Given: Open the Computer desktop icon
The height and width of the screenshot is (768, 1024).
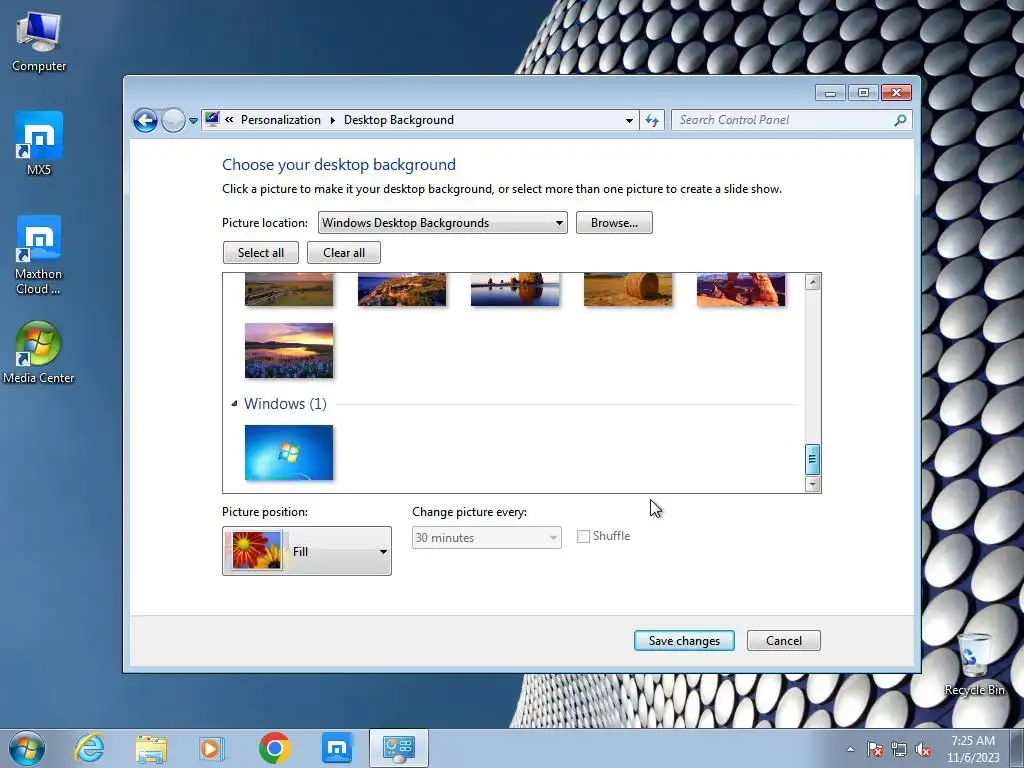Looking at the screenshot, I should [39, 42].
